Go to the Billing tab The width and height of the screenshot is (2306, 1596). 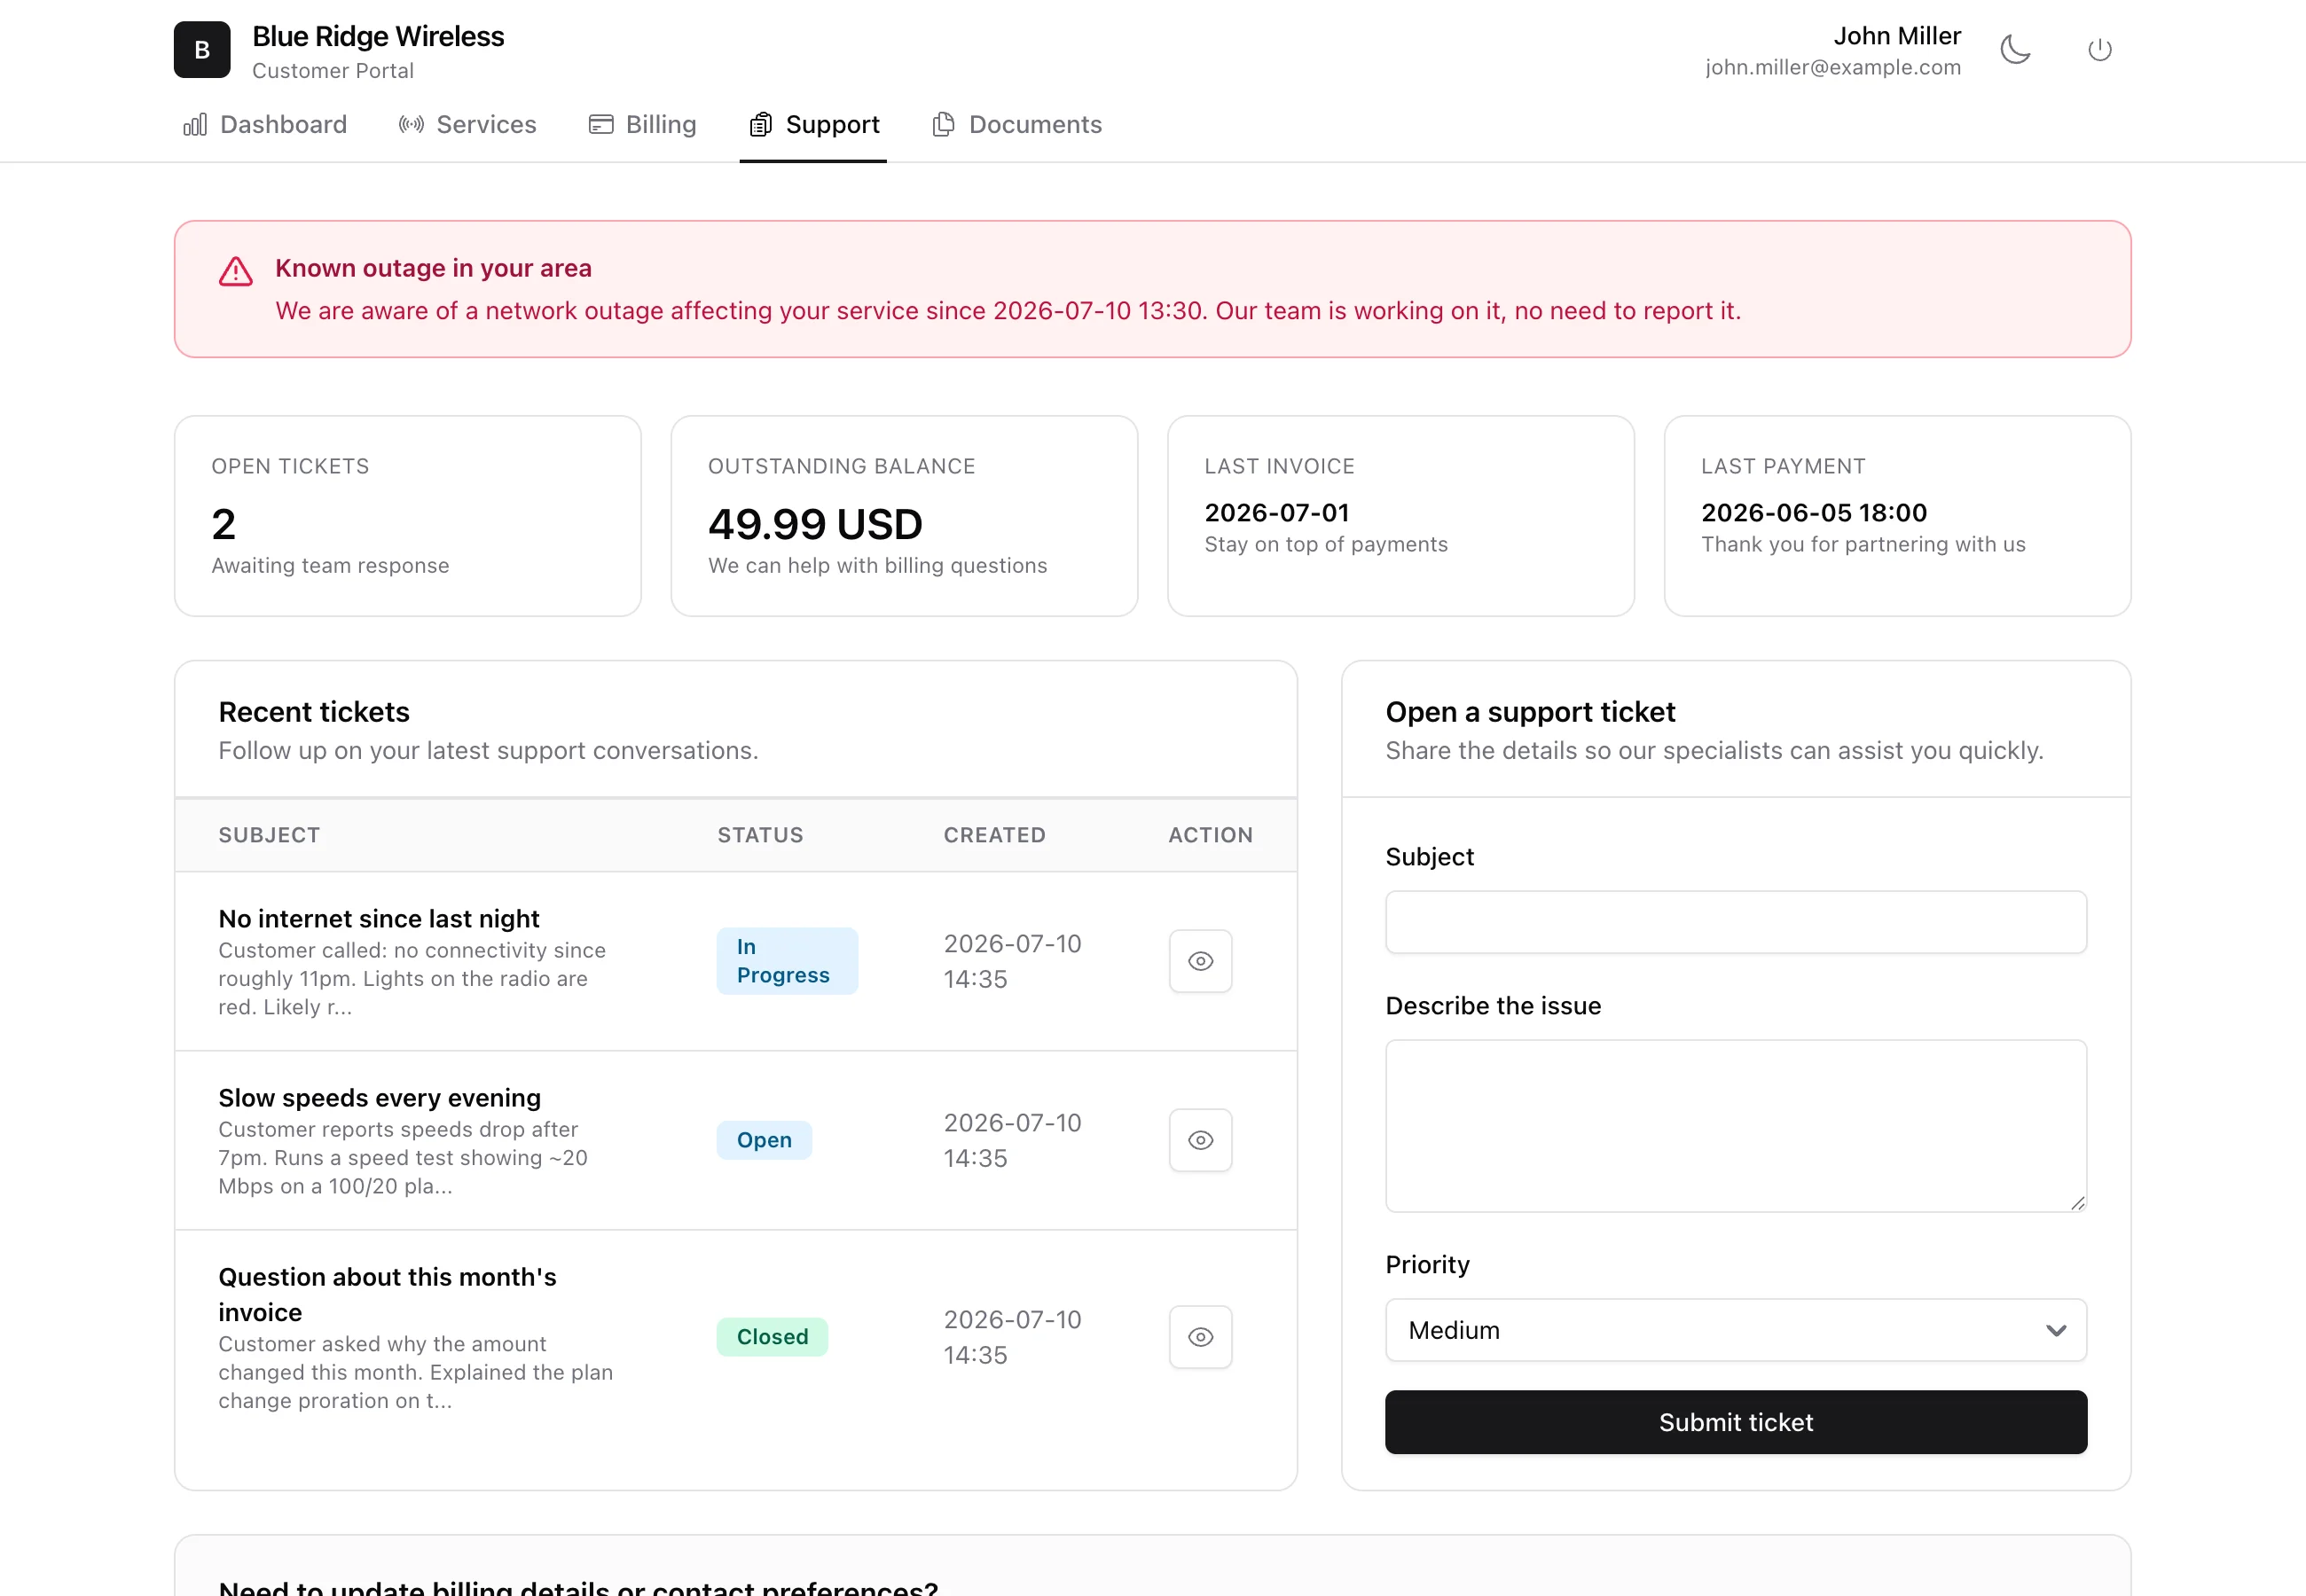click(643, 125)
